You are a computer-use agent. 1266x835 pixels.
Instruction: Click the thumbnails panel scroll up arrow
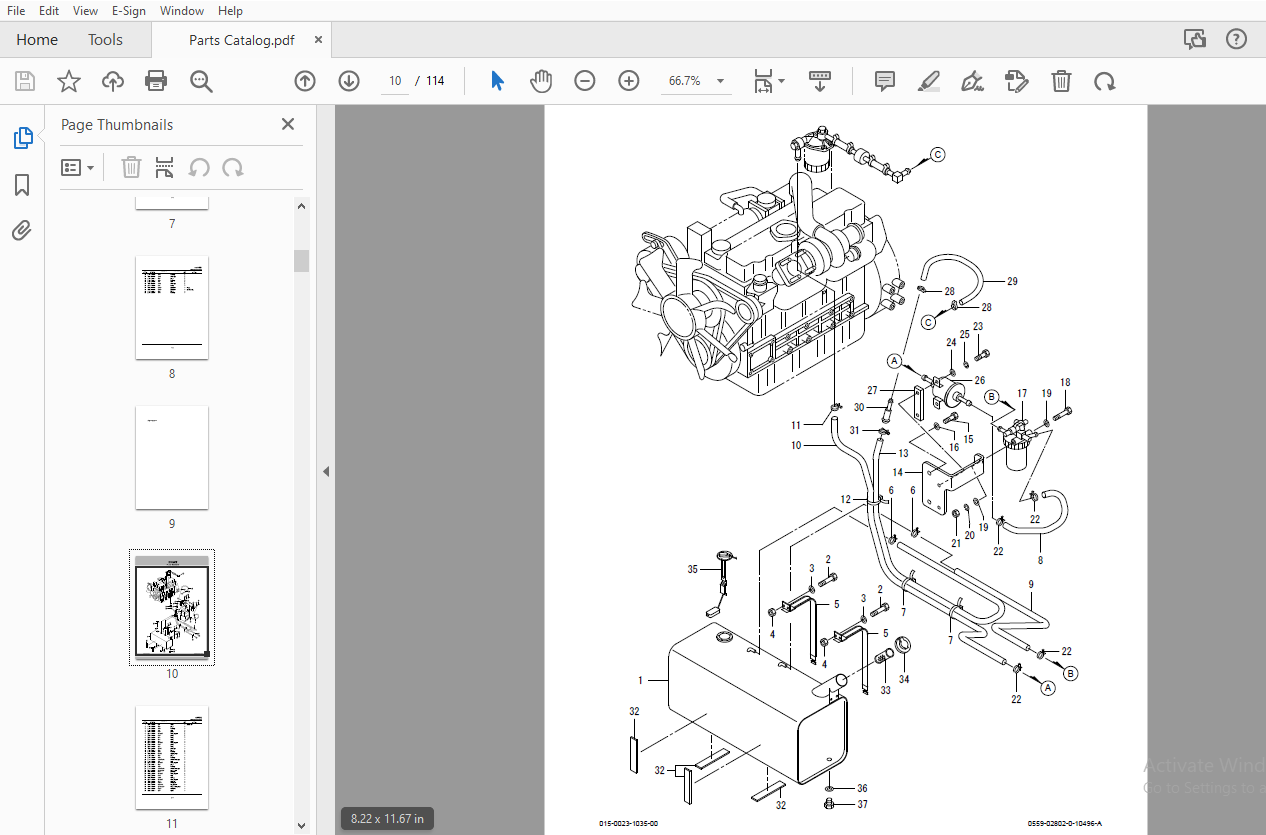click(301, 206)
